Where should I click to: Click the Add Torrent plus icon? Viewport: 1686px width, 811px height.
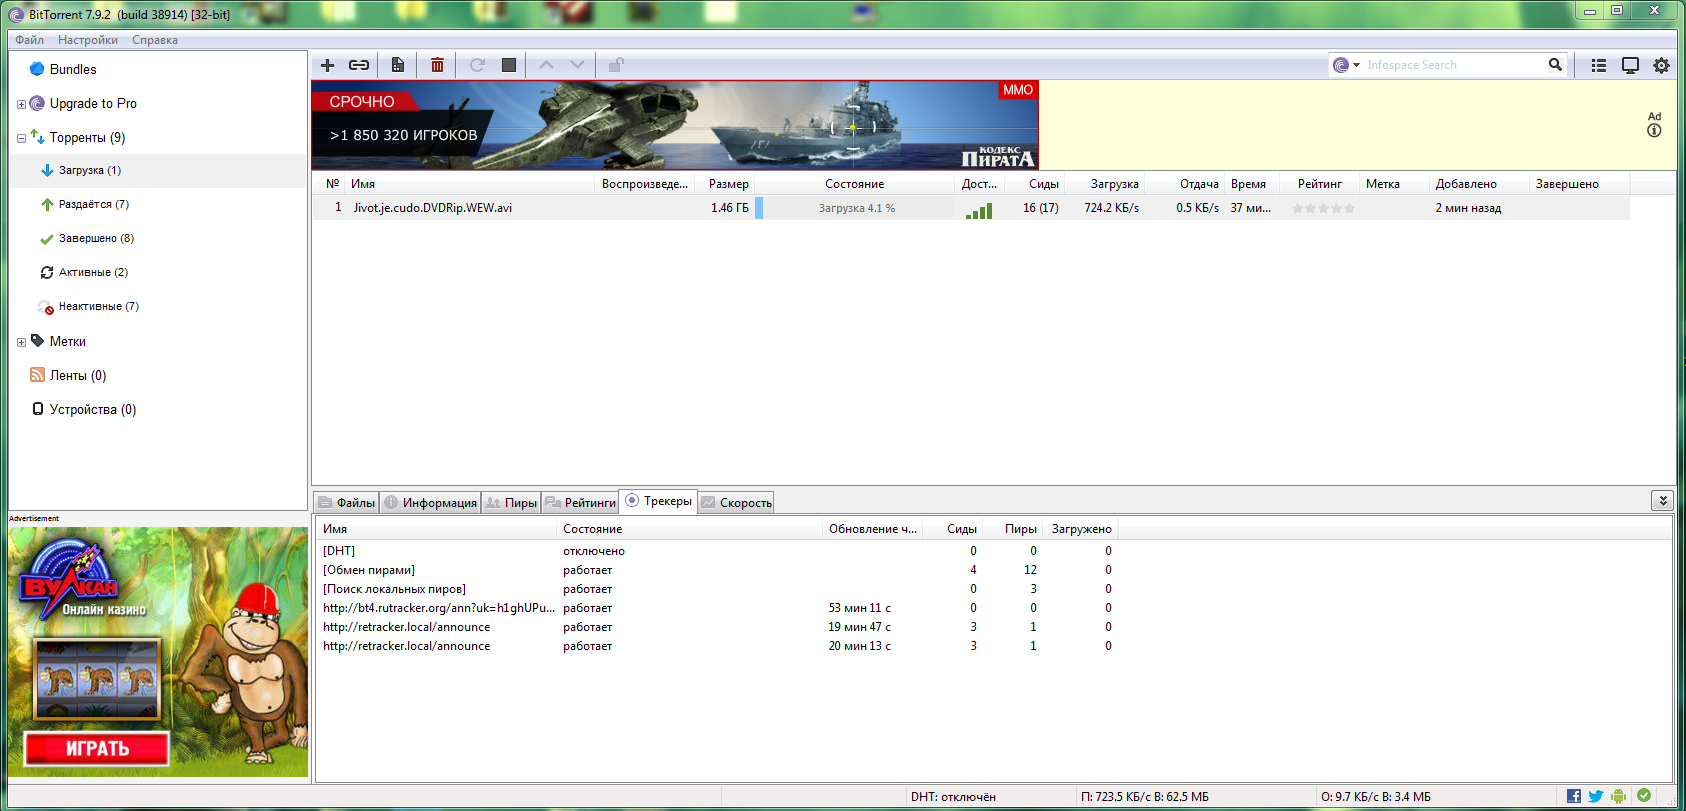point(327,65)
